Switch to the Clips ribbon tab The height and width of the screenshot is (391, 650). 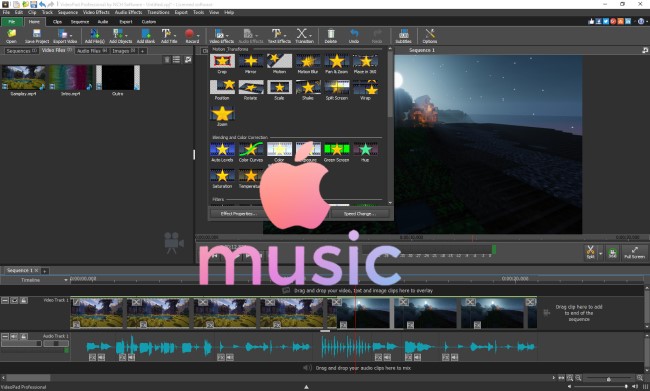pyautogui.click(x=57, y=22)
